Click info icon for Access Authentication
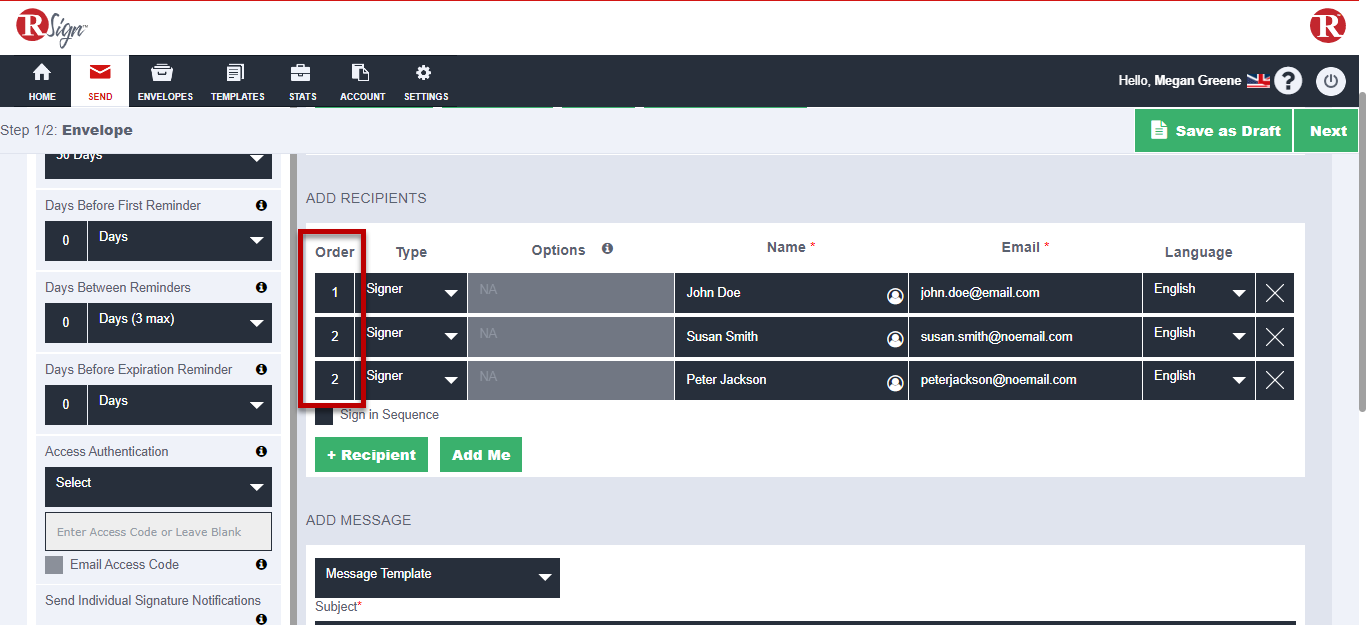 tap(261, 452)
